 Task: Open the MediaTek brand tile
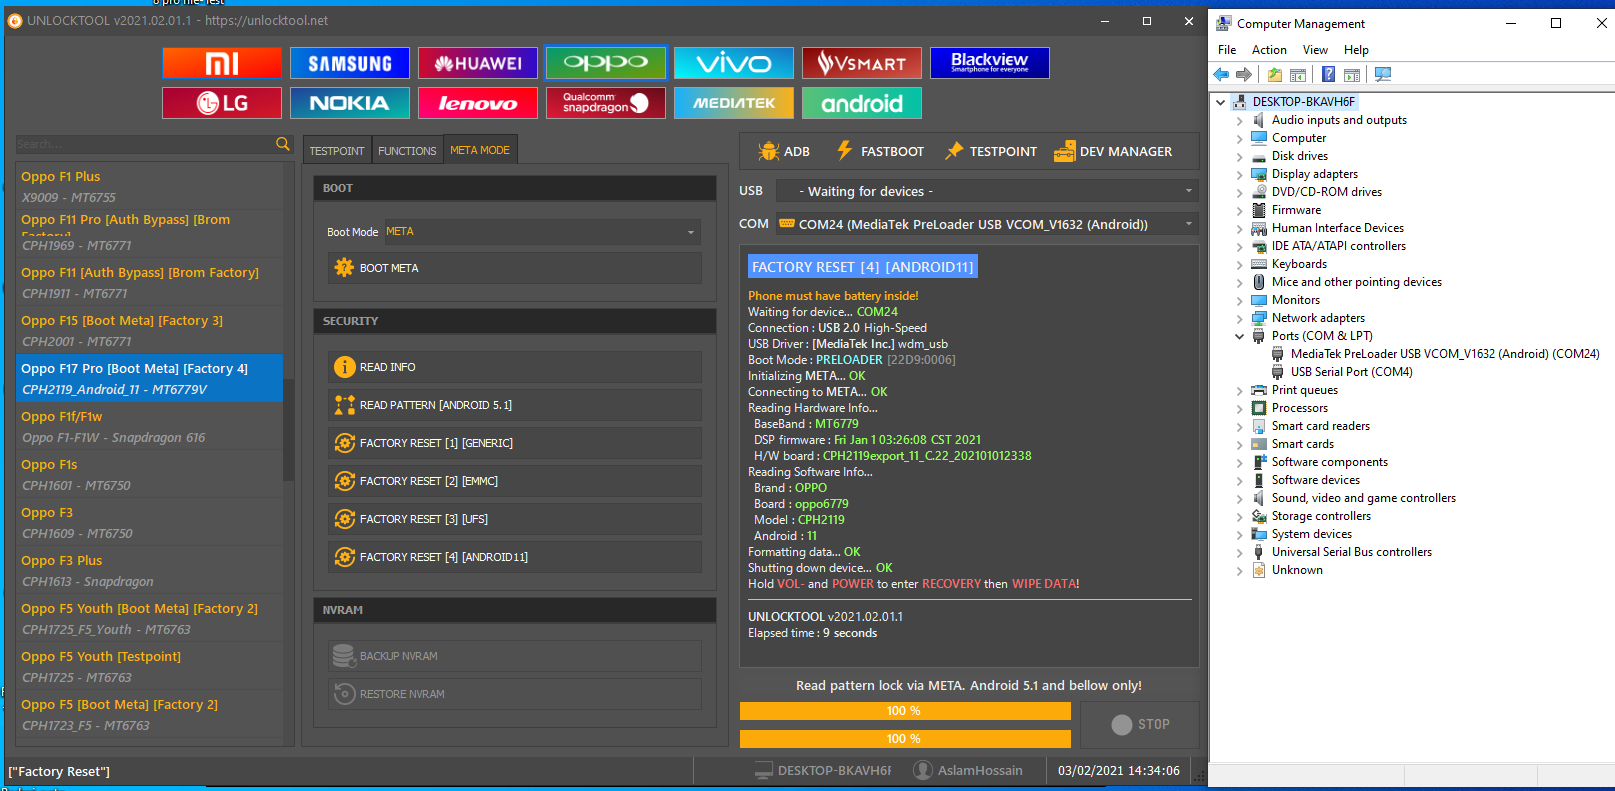click(x=734, y=103)
